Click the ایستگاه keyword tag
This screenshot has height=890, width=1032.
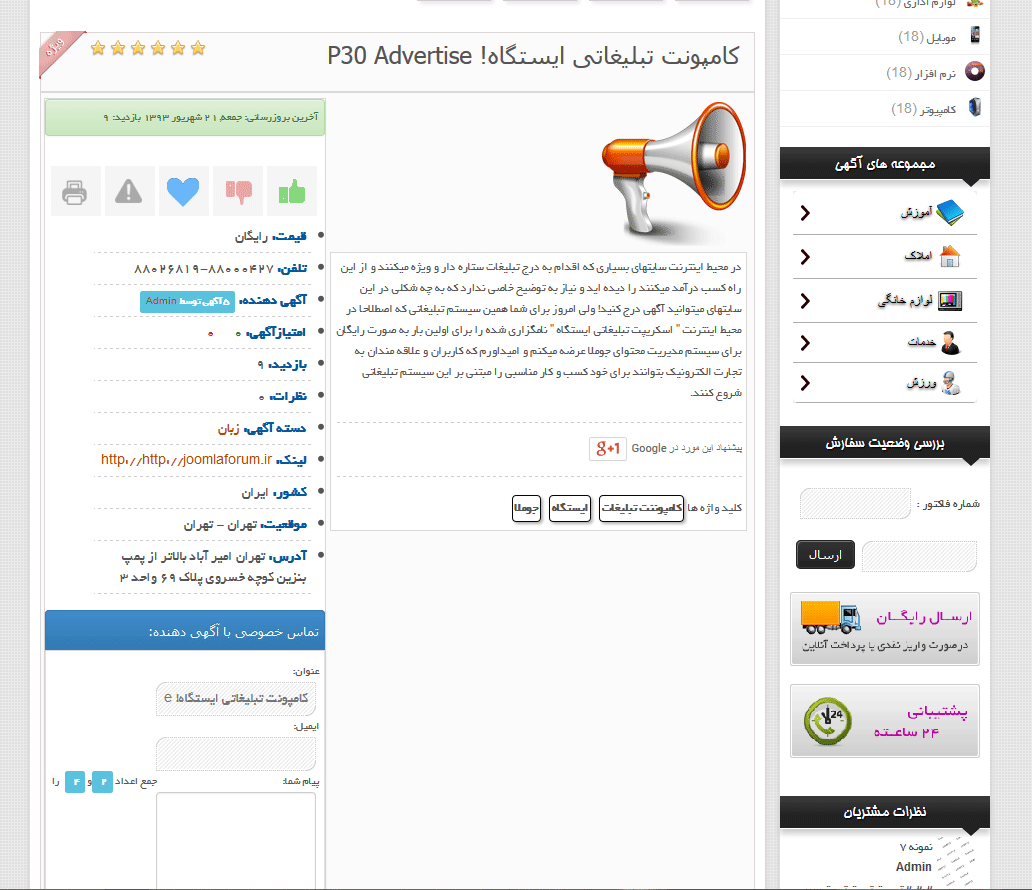tap(570, 508)
